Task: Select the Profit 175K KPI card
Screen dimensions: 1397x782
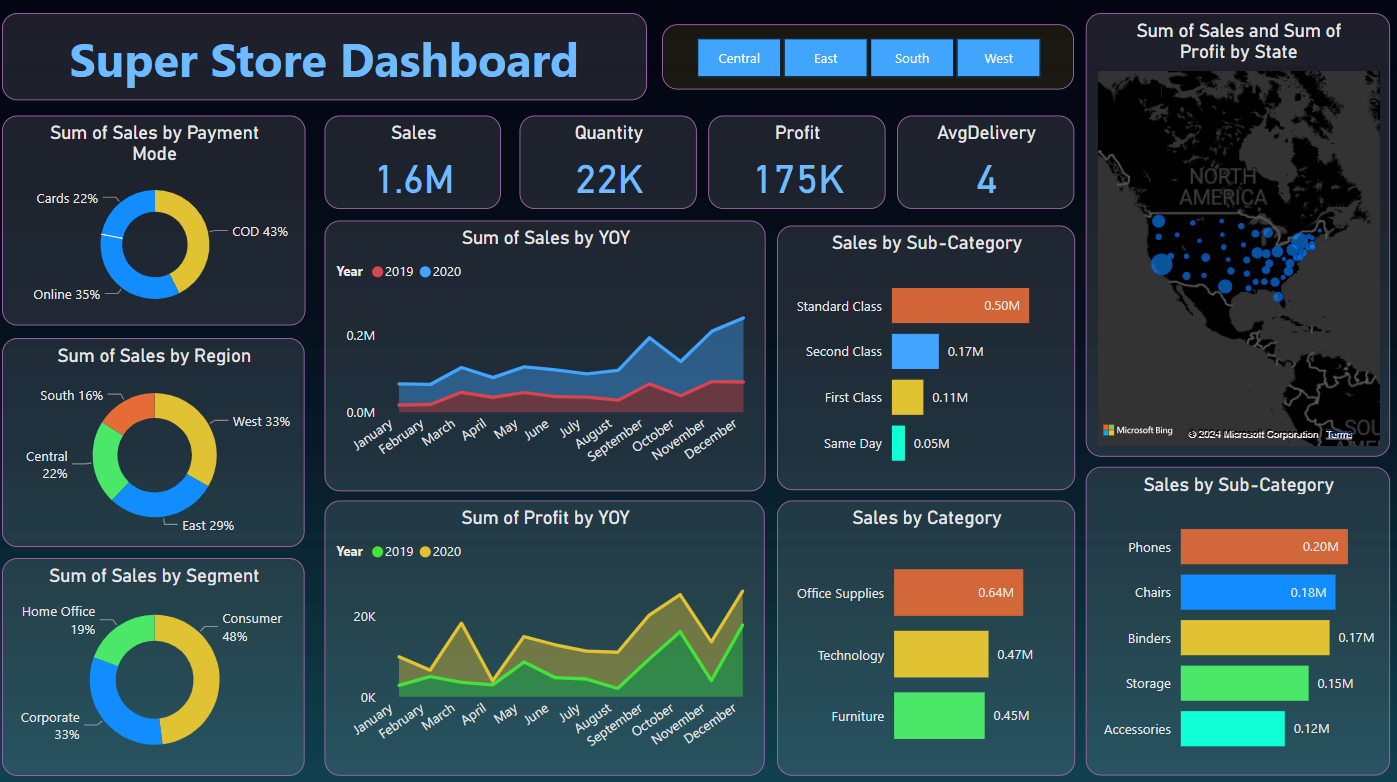Action: coord(797,162)
